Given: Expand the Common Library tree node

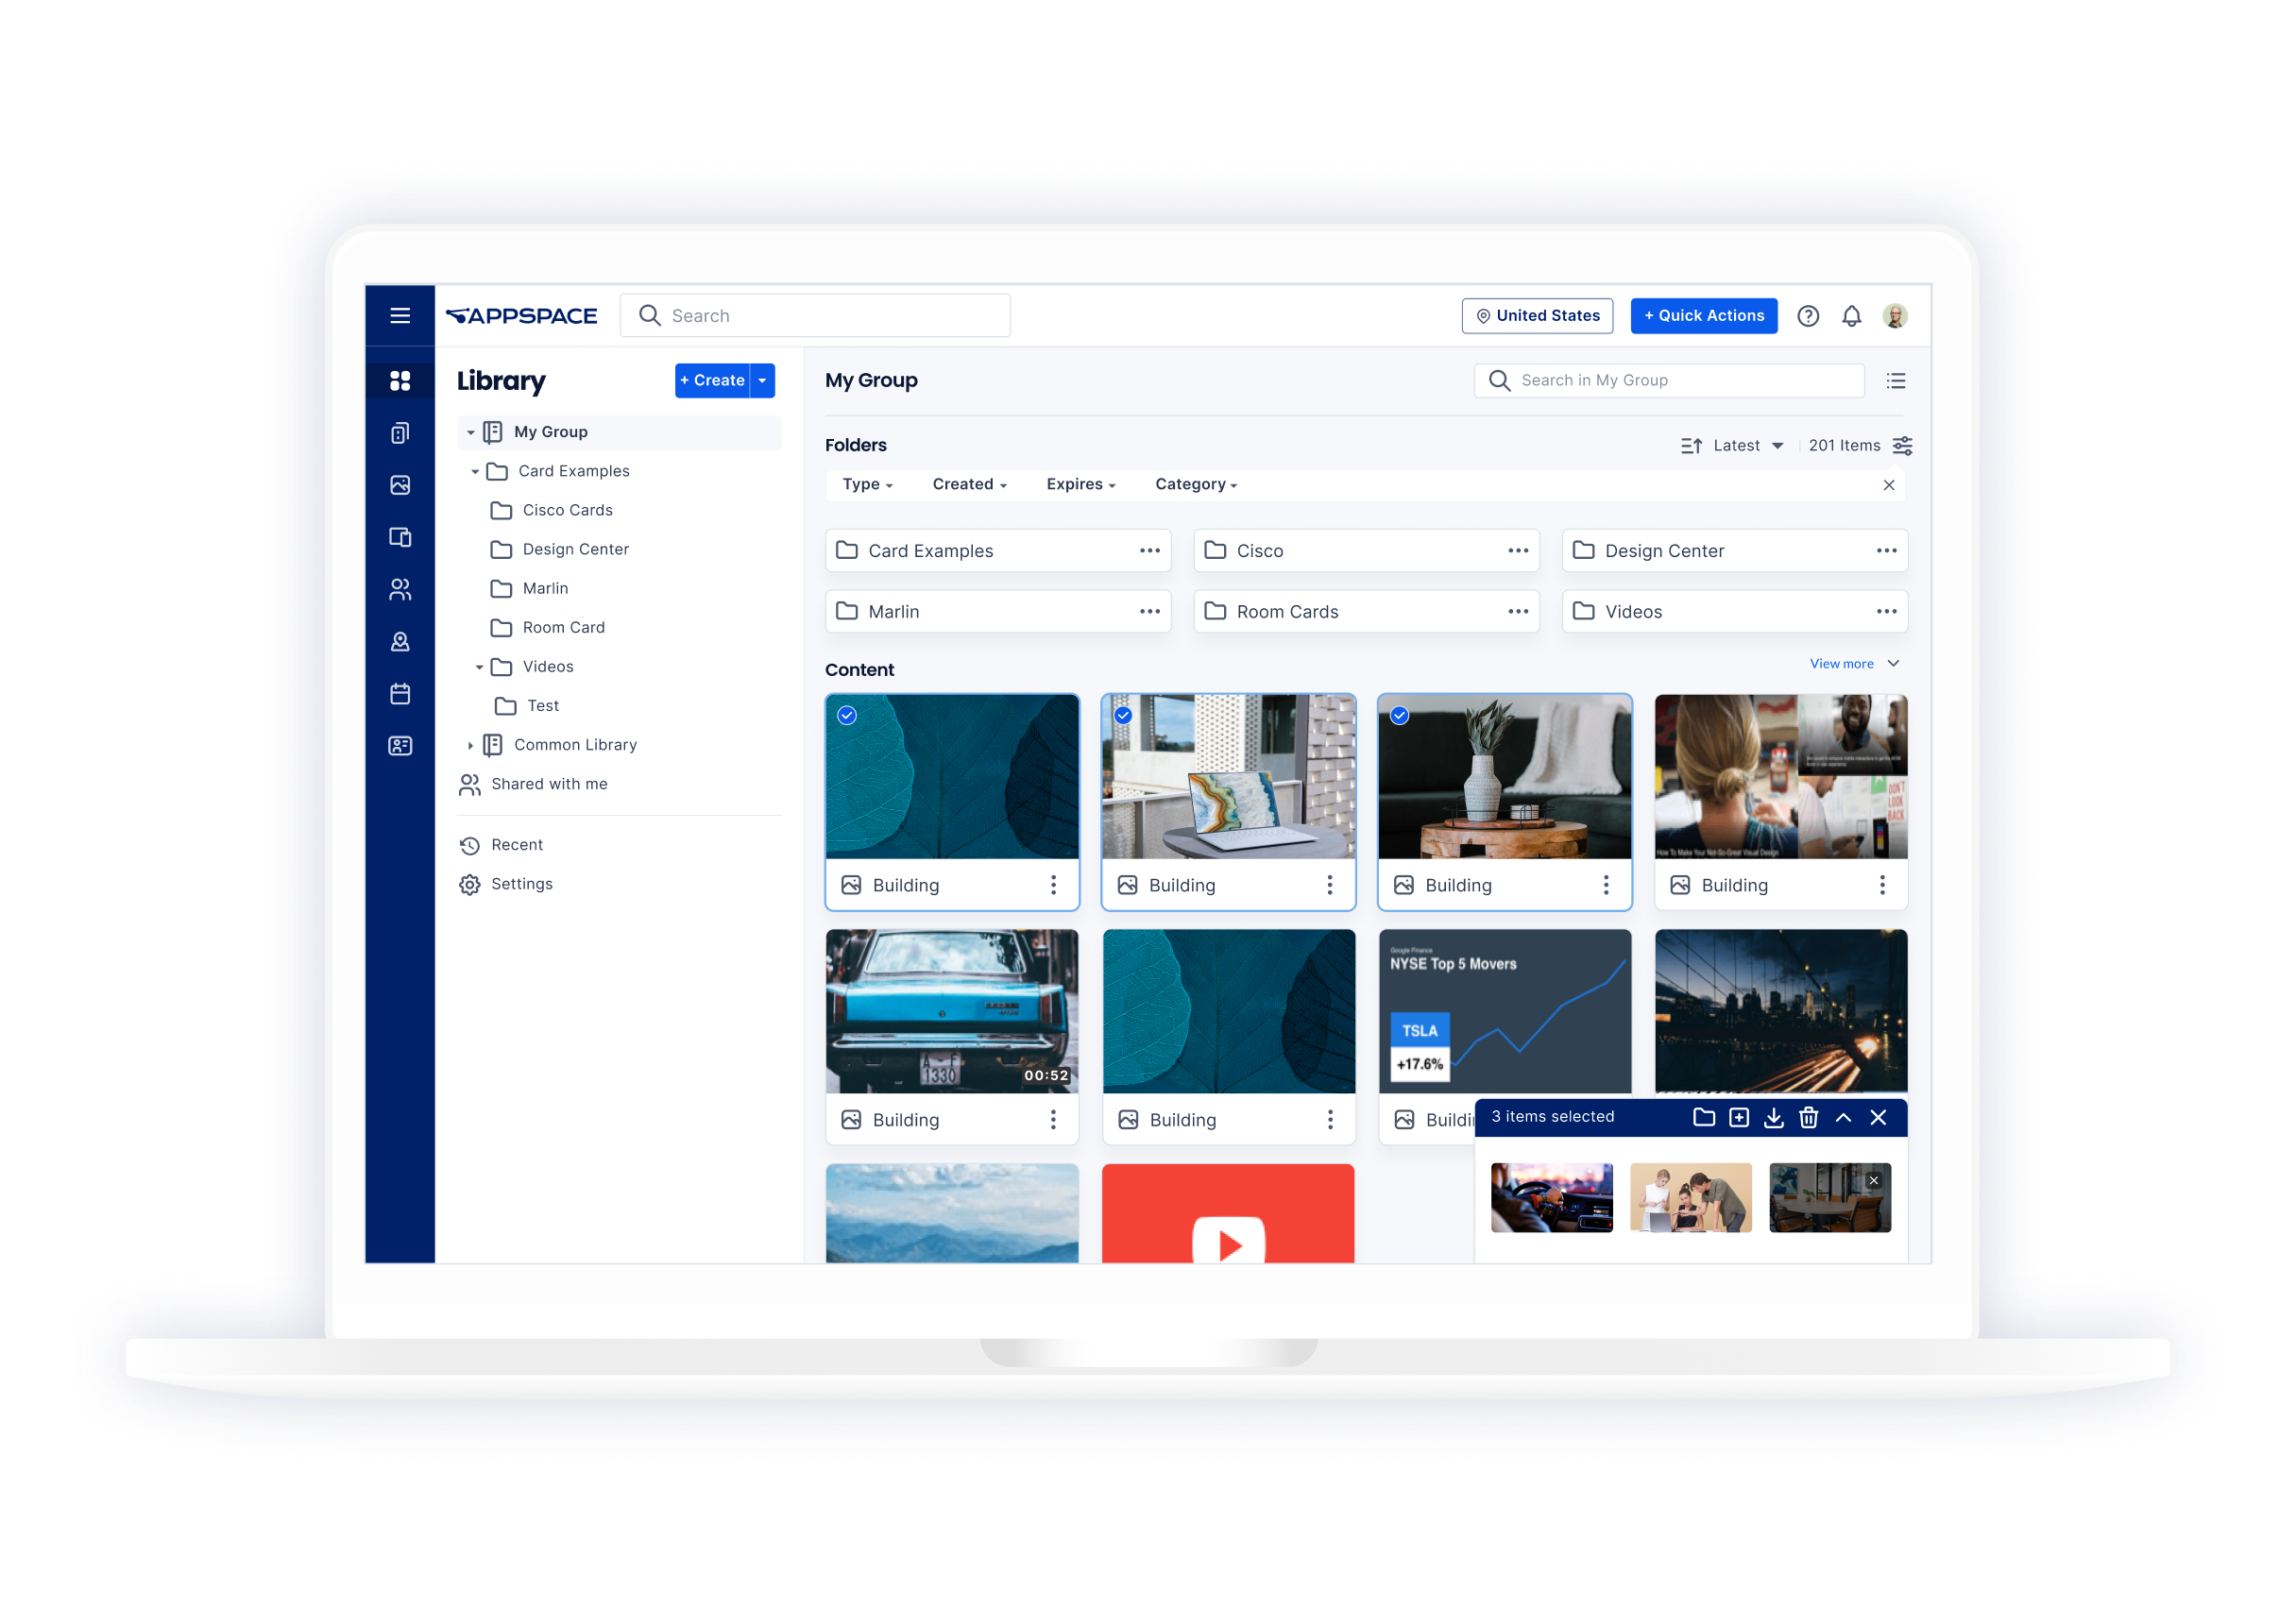Looking at the screenshot, I should [x=471, y=745].
